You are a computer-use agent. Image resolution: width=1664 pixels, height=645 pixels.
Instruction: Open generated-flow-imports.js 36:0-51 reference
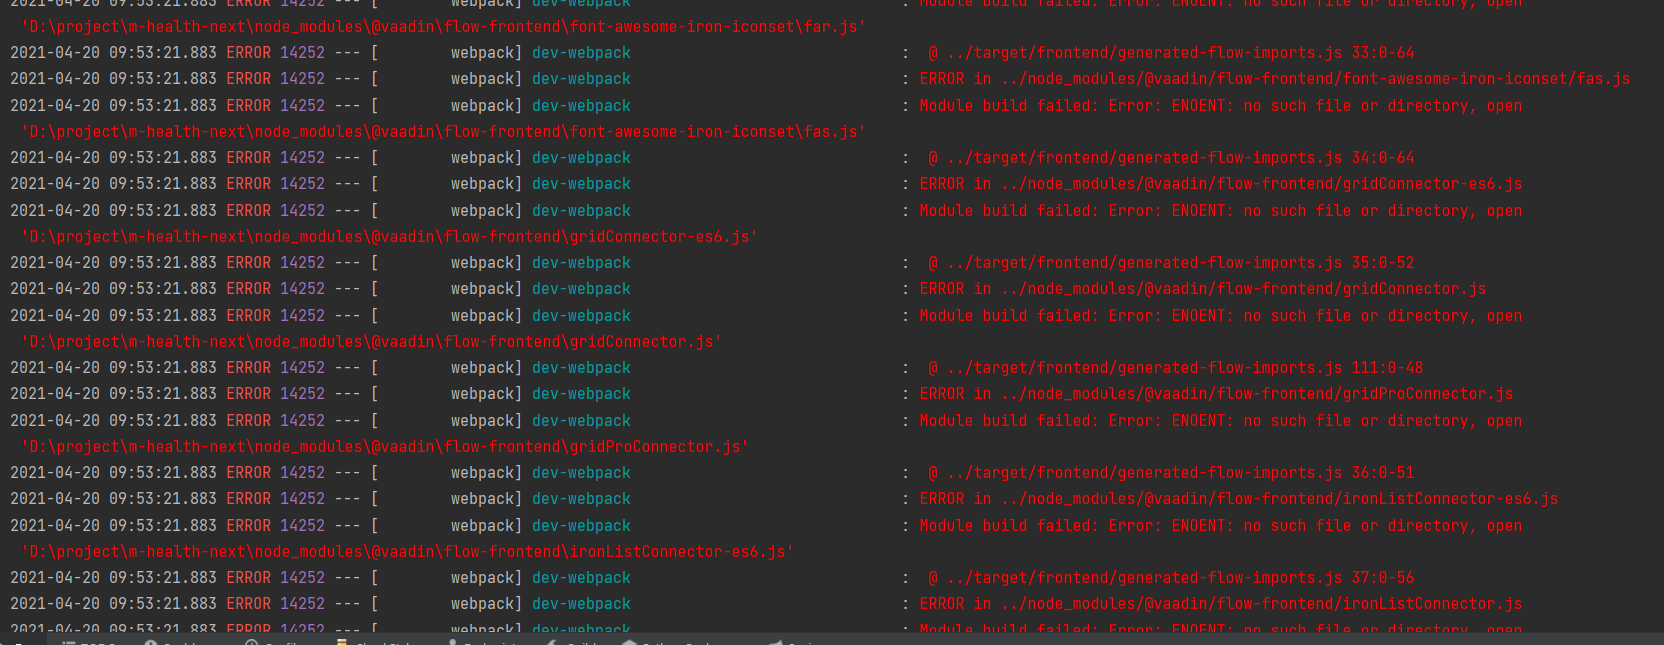click(1170, 473)
